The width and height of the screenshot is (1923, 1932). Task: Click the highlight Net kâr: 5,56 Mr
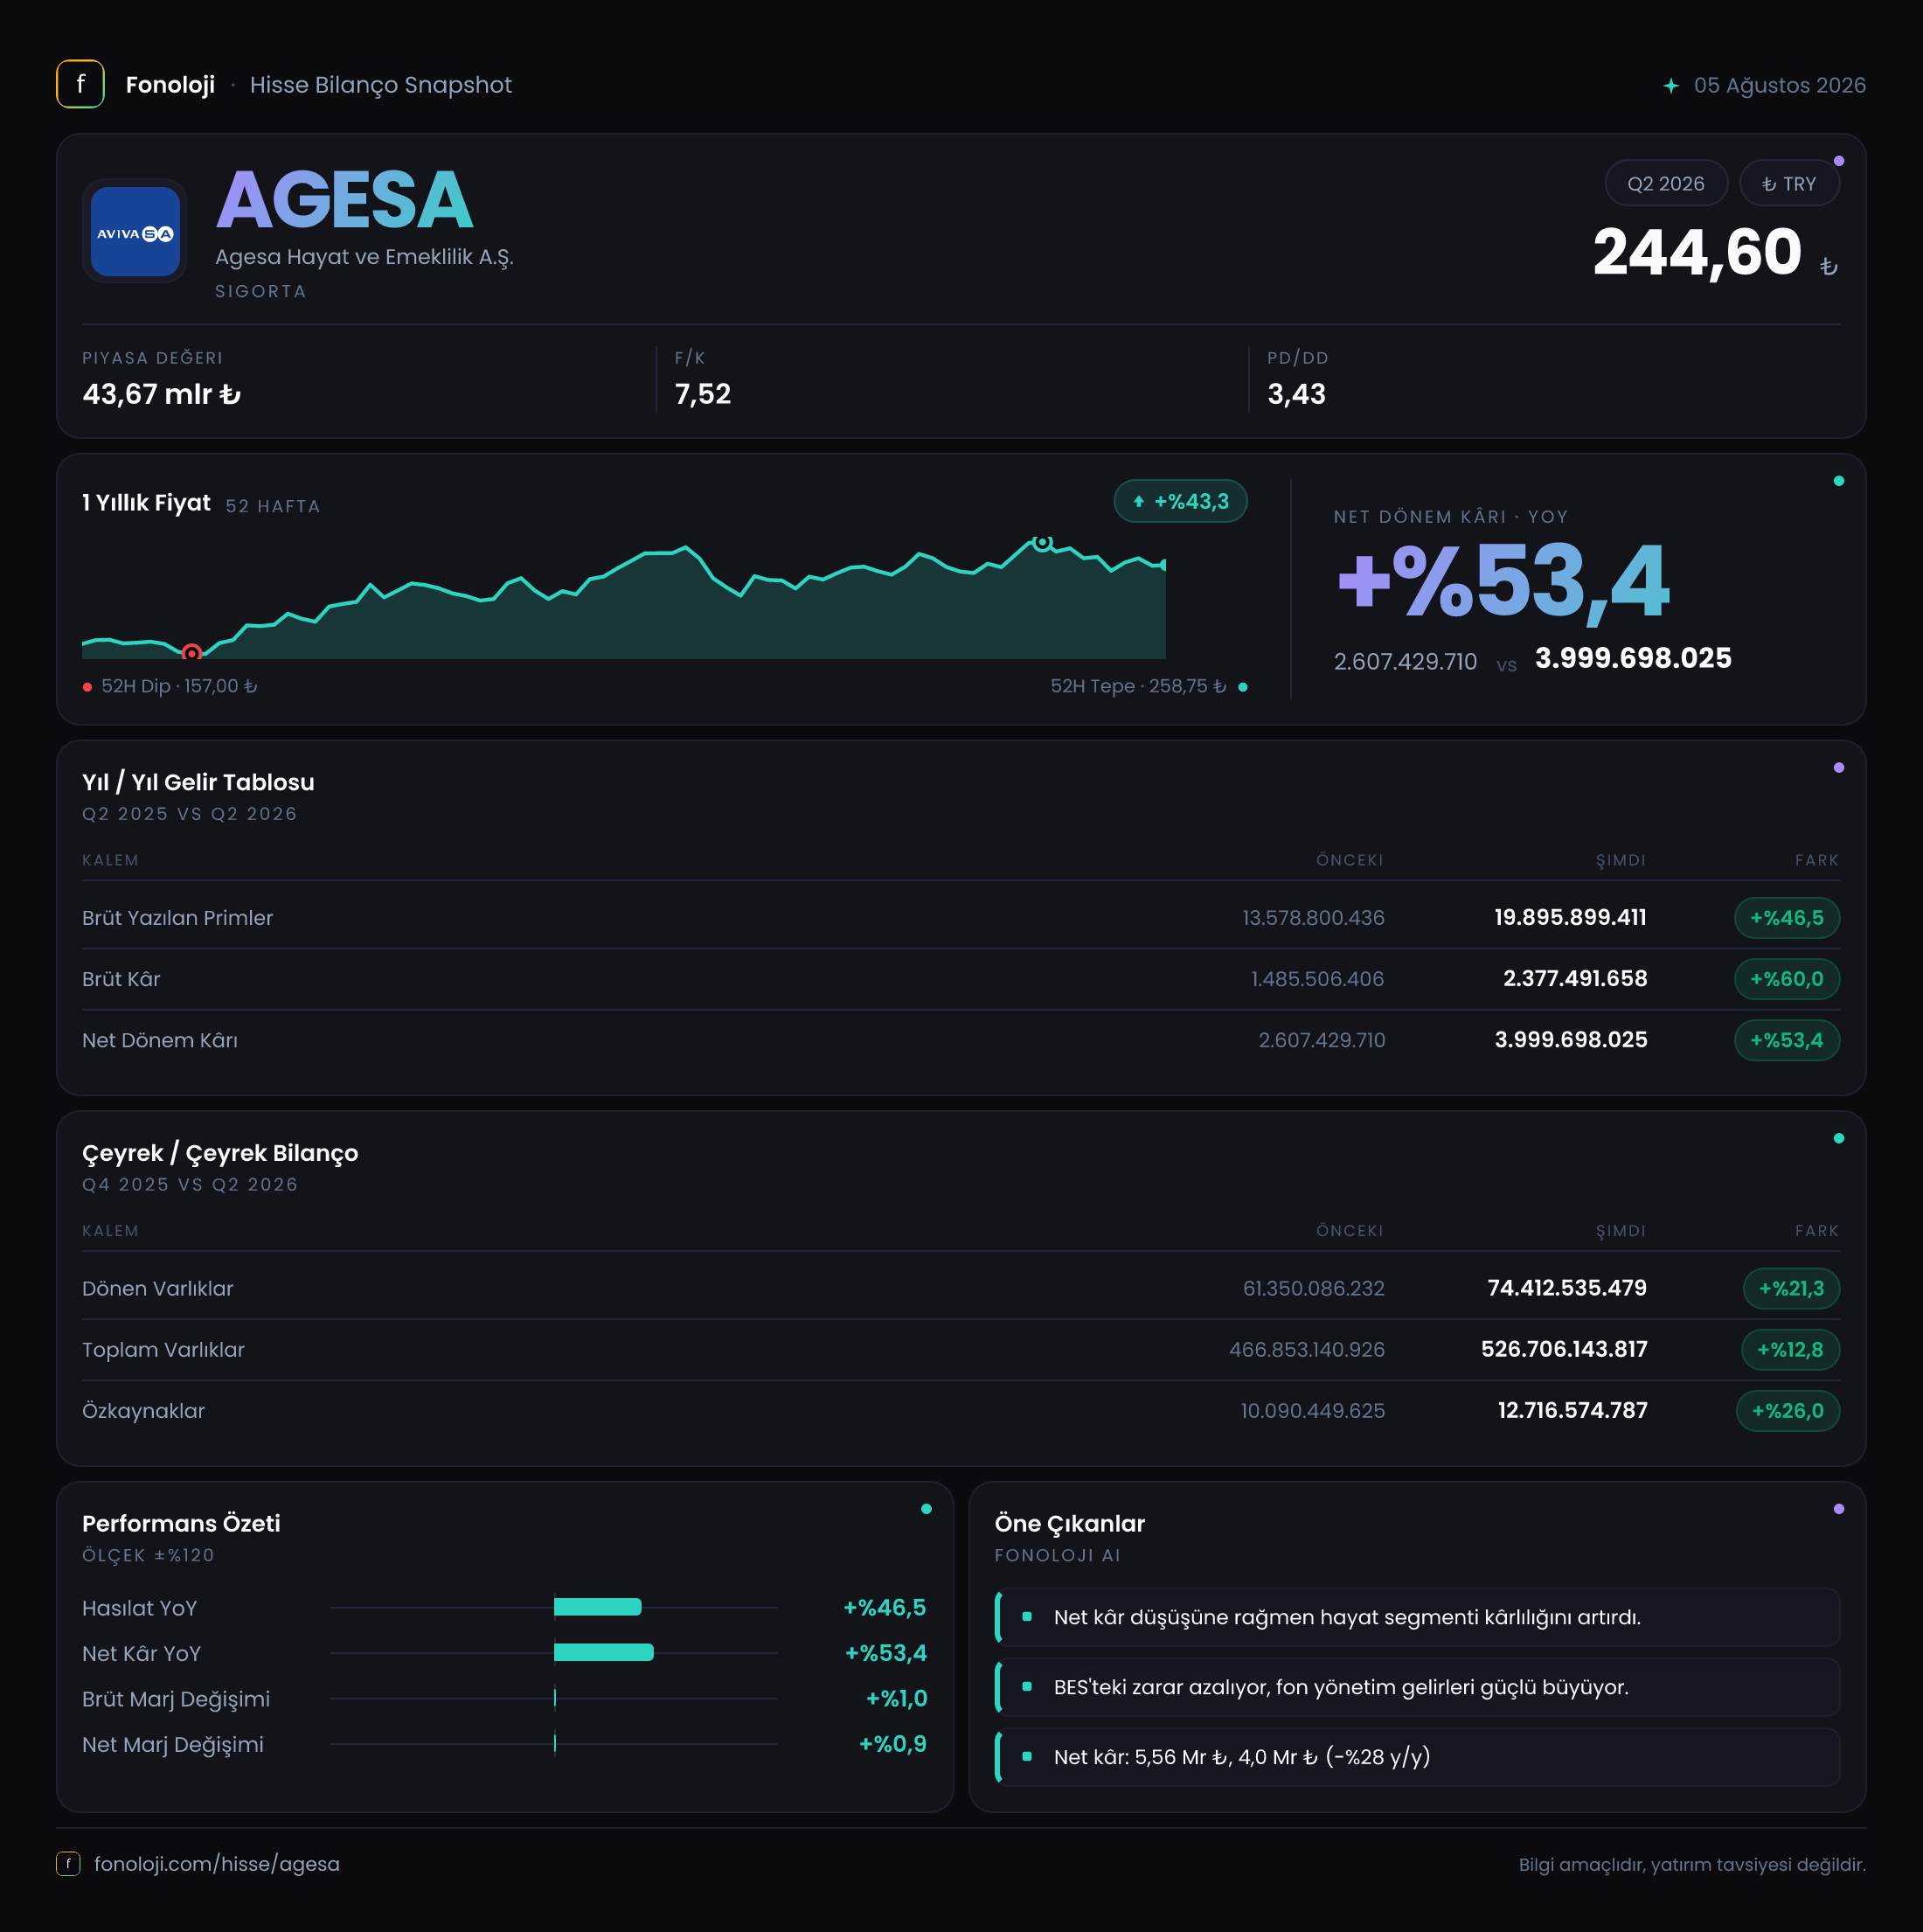click(x=1418, y=1757)
